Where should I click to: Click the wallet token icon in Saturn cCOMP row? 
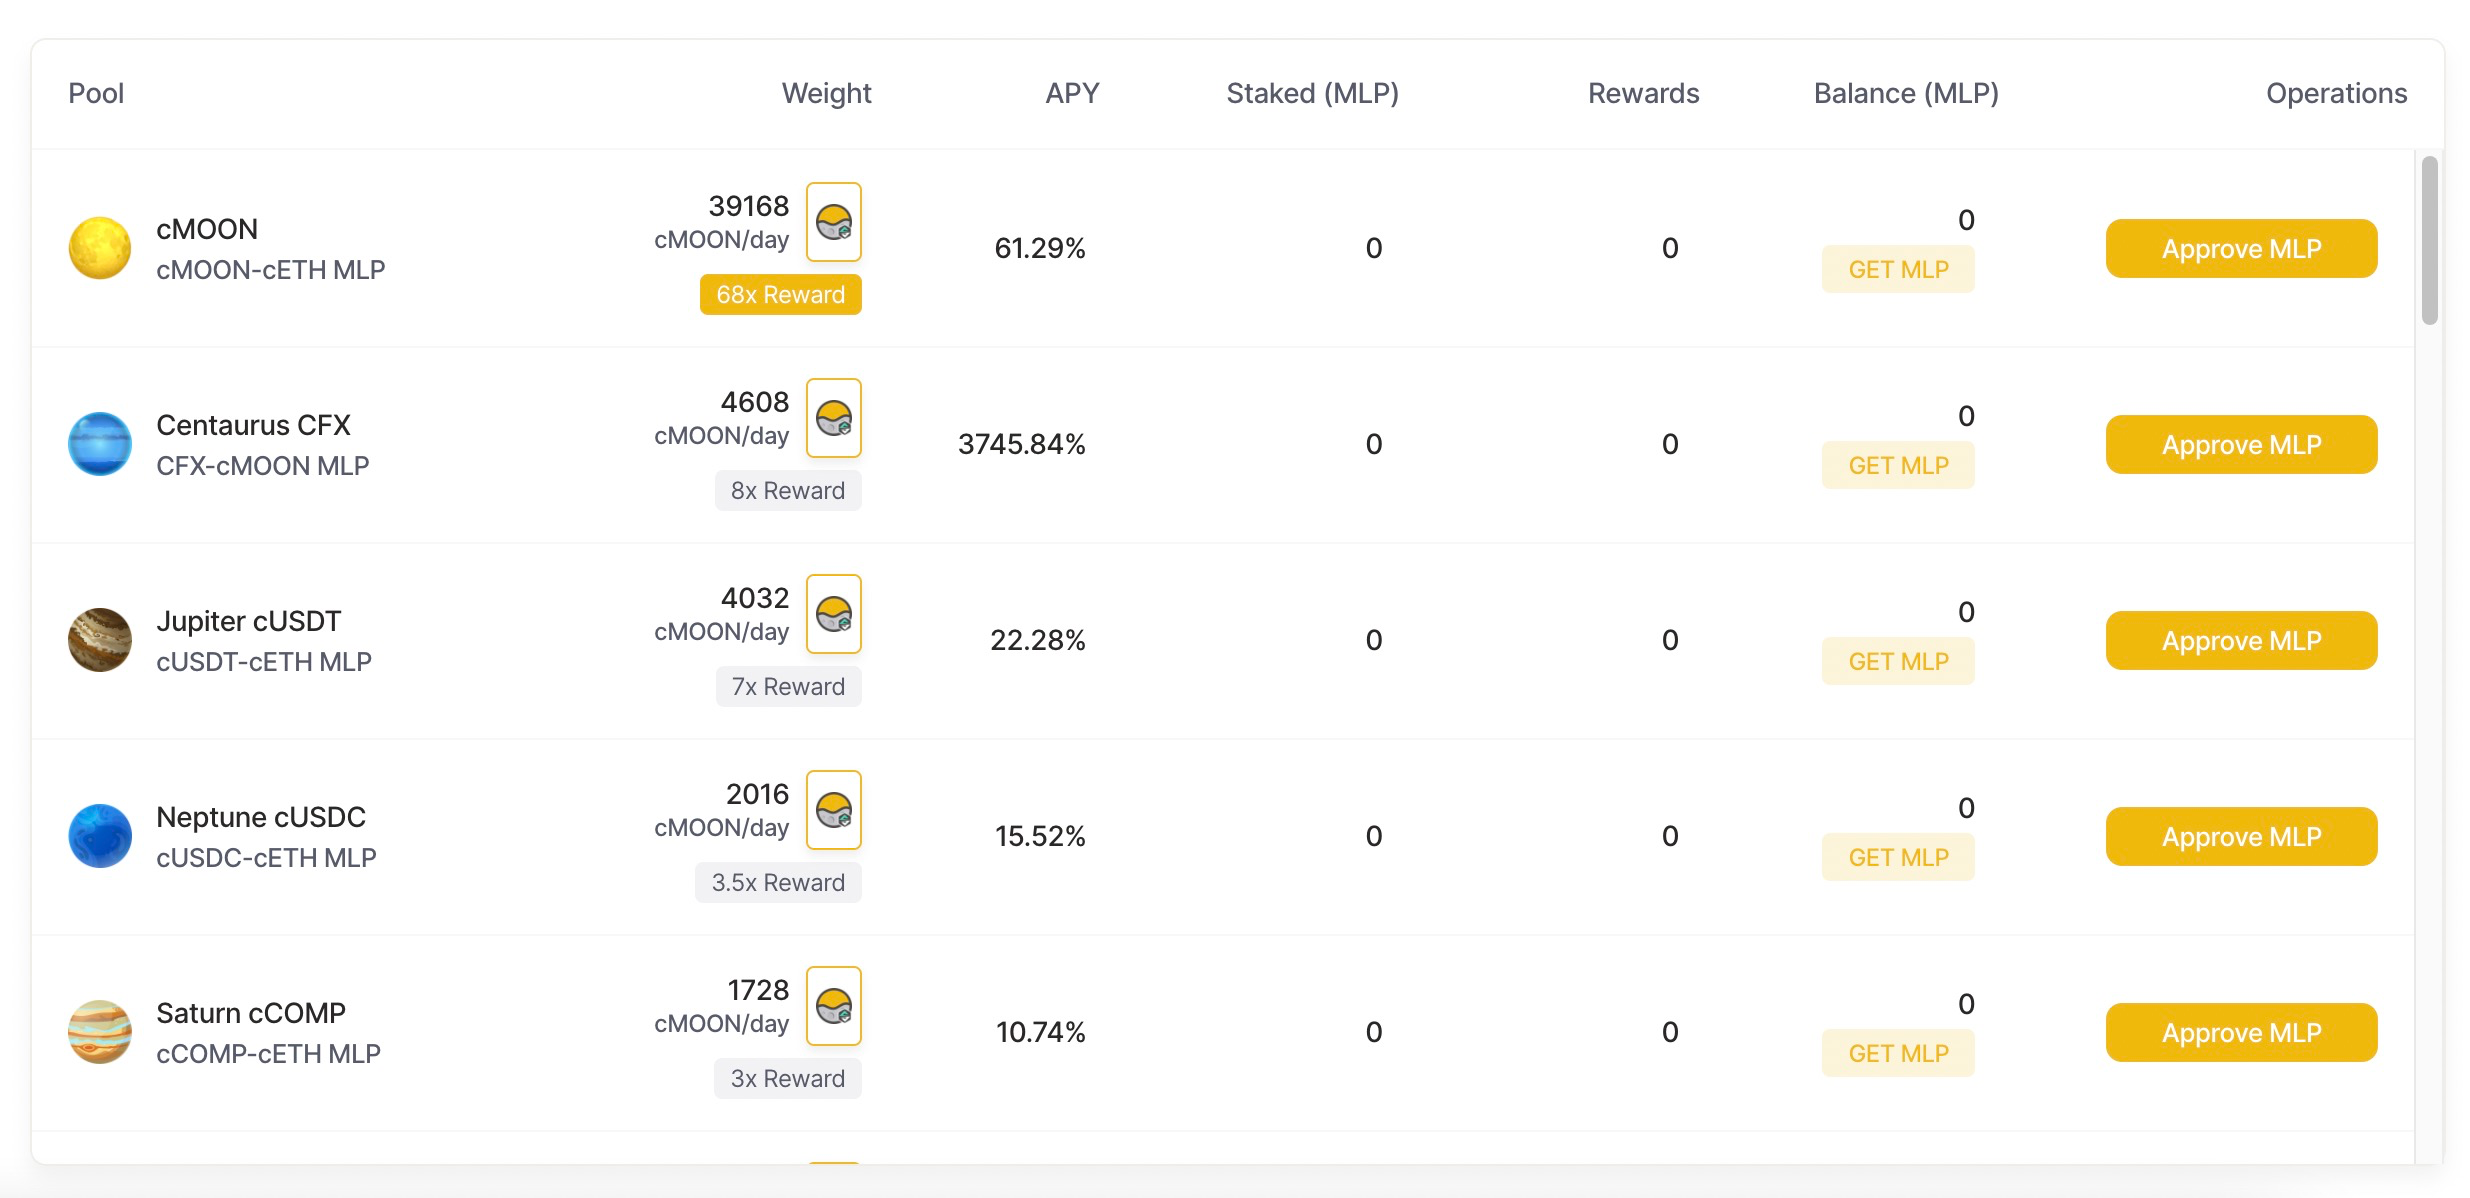(834, 1006)
